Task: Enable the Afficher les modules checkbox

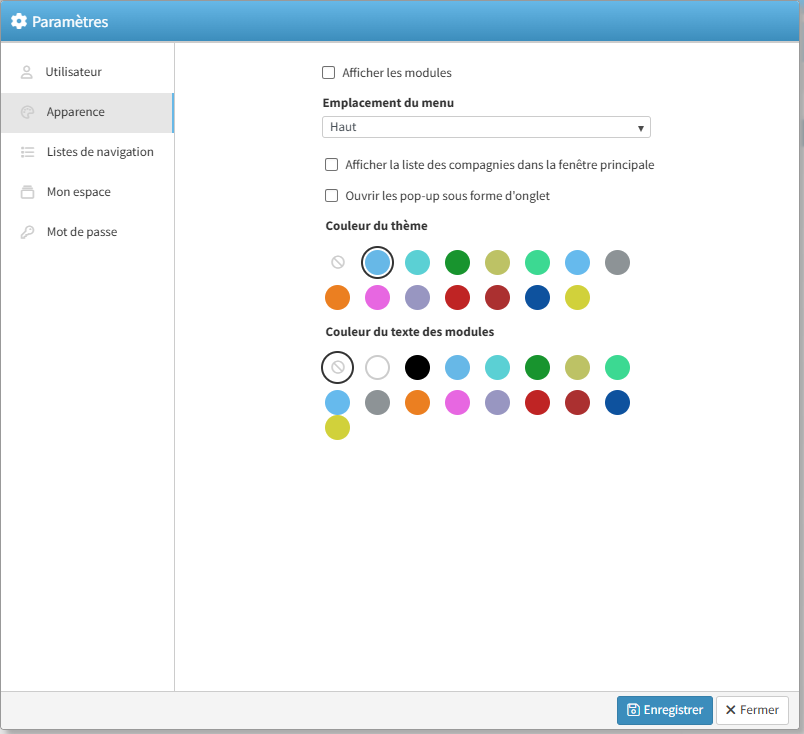Action: (x=328, y=72)
